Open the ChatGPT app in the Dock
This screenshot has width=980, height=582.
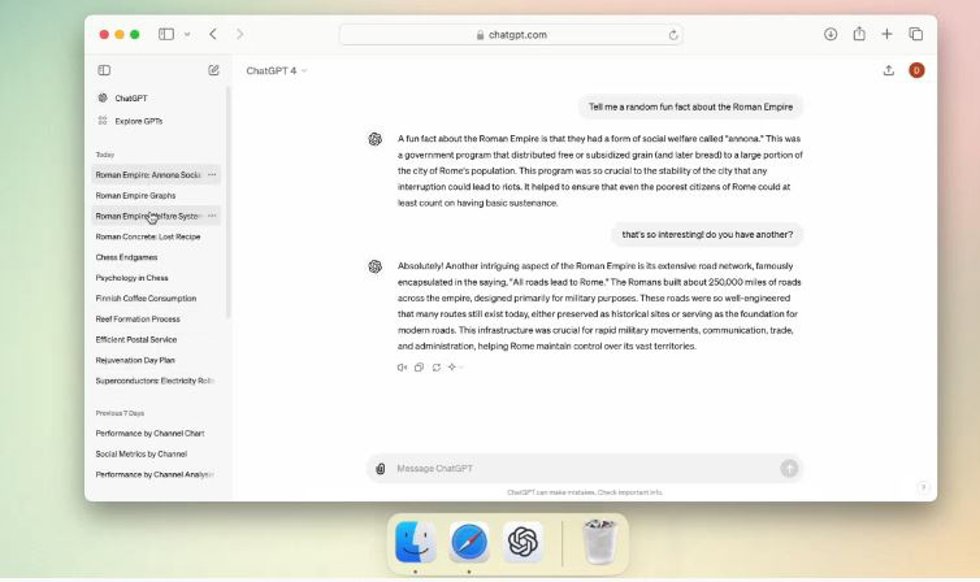pyautogui.click(x=523, y=541)
